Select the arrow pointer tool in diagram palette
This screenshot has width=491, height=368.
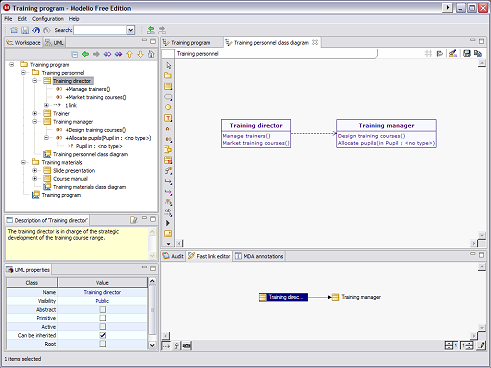tap(168, 65)
